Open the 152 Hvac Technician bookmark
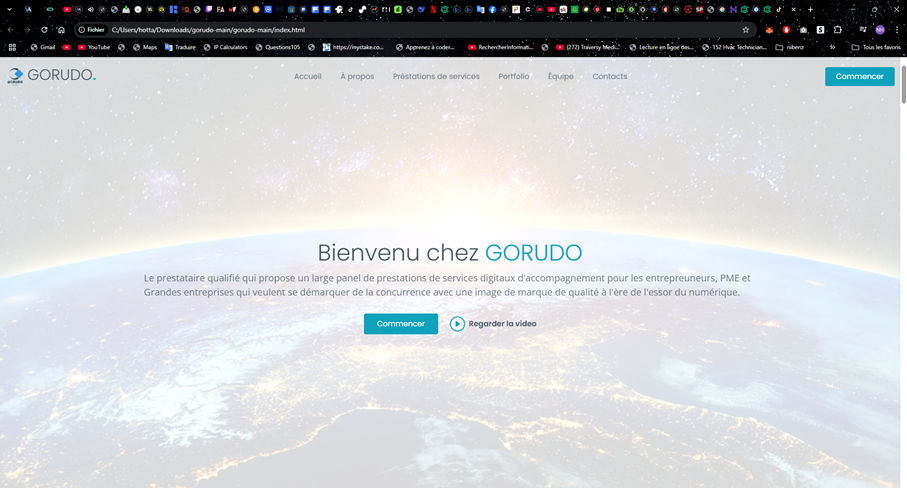This screenshot has width=907, height=488. pyautogui.click(x=735, y=47)
